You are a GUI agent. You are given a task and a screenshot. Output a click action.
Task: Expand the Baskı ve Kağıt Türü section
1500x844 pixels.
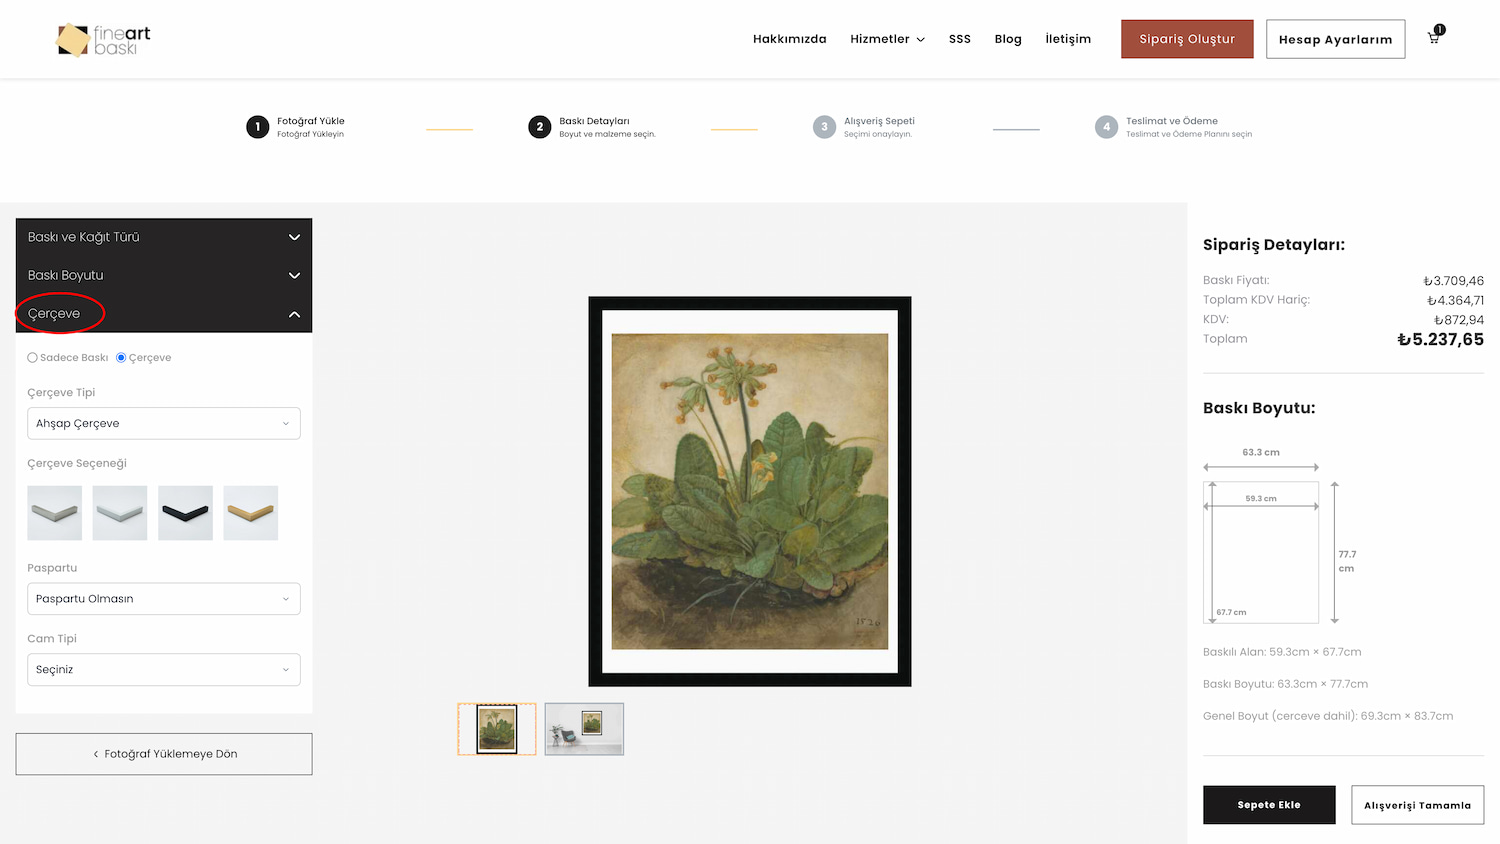[164, 237]
